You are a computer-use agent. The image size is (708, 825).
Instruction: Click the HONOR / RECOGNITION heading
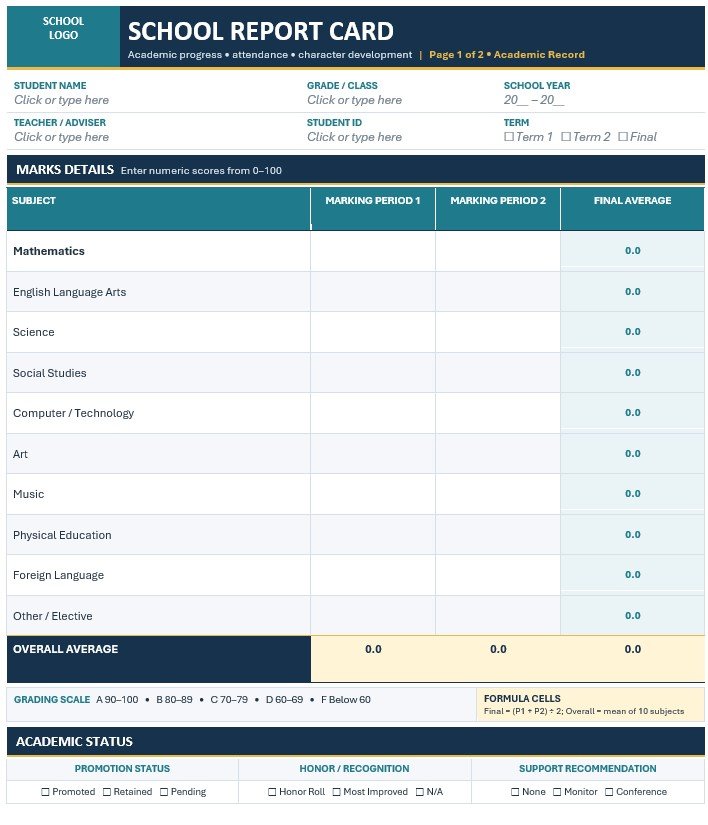[x=354, y=769]
